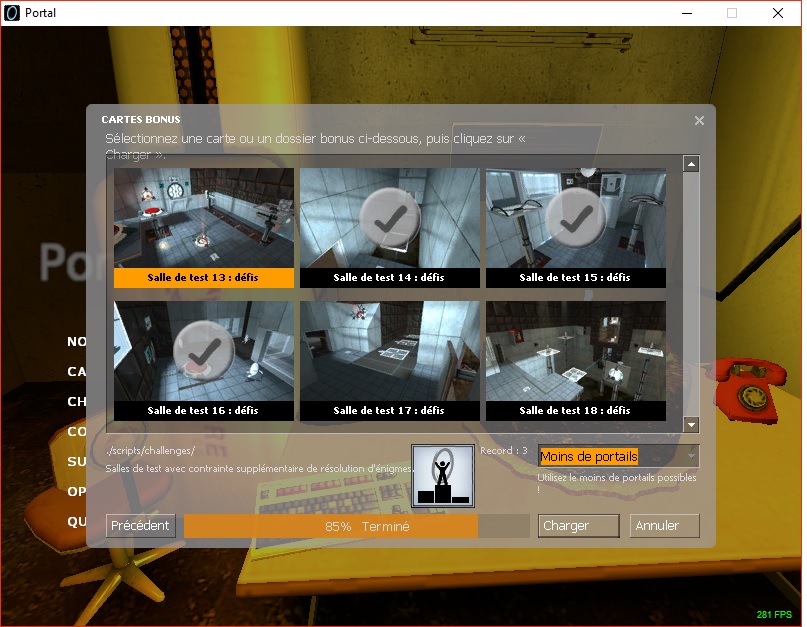
Task: Choose Salle de test 18 map thumbnail
Action: pos(575,351)
